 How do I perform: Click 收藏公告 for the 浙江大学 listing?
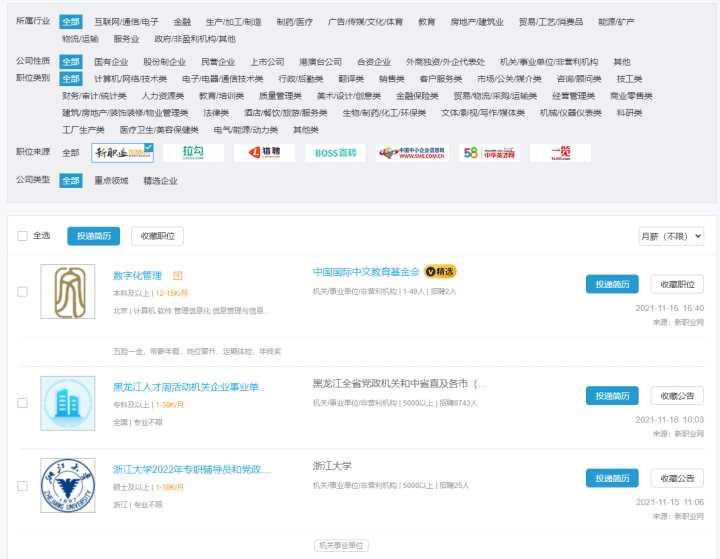point(677,478)
